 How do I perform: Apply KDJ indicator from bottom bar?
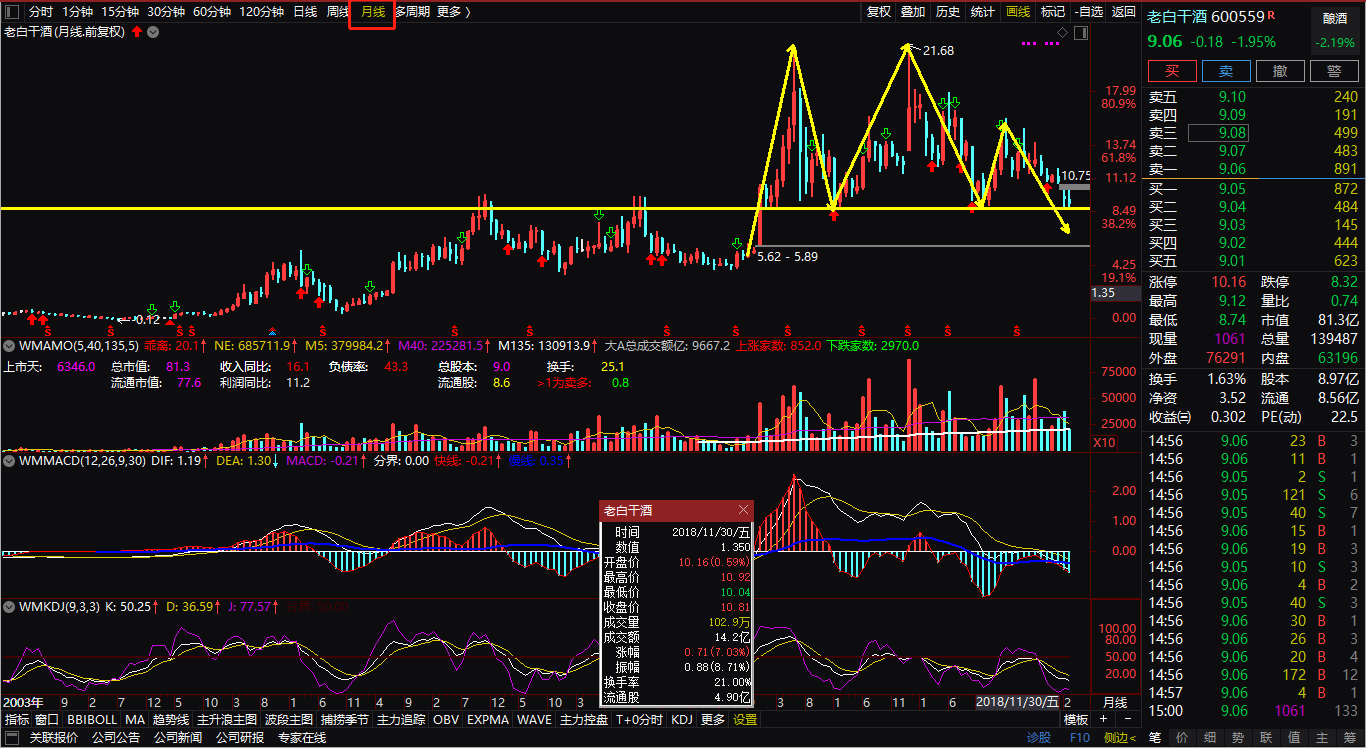pyautogui.click(x=682, y=719)
